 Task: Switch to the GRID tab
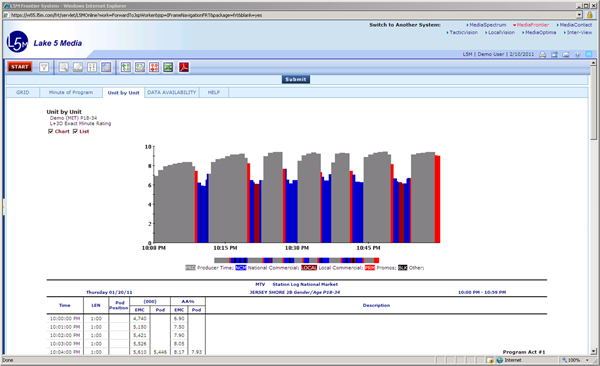point(23,92)
